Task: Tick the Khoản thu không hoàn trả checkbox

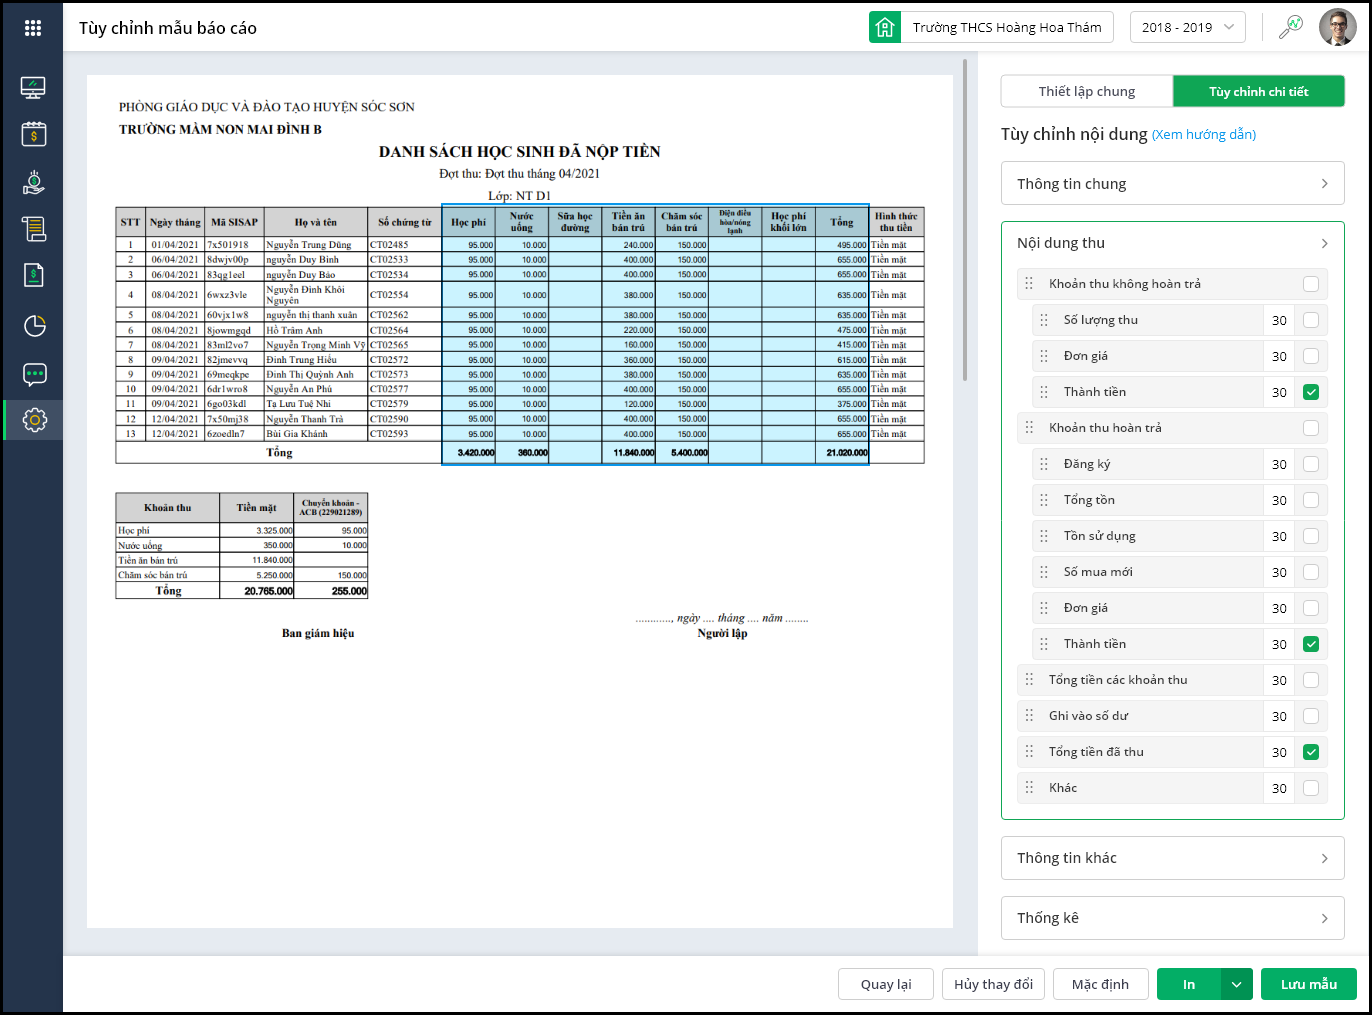Action: 1310,284
